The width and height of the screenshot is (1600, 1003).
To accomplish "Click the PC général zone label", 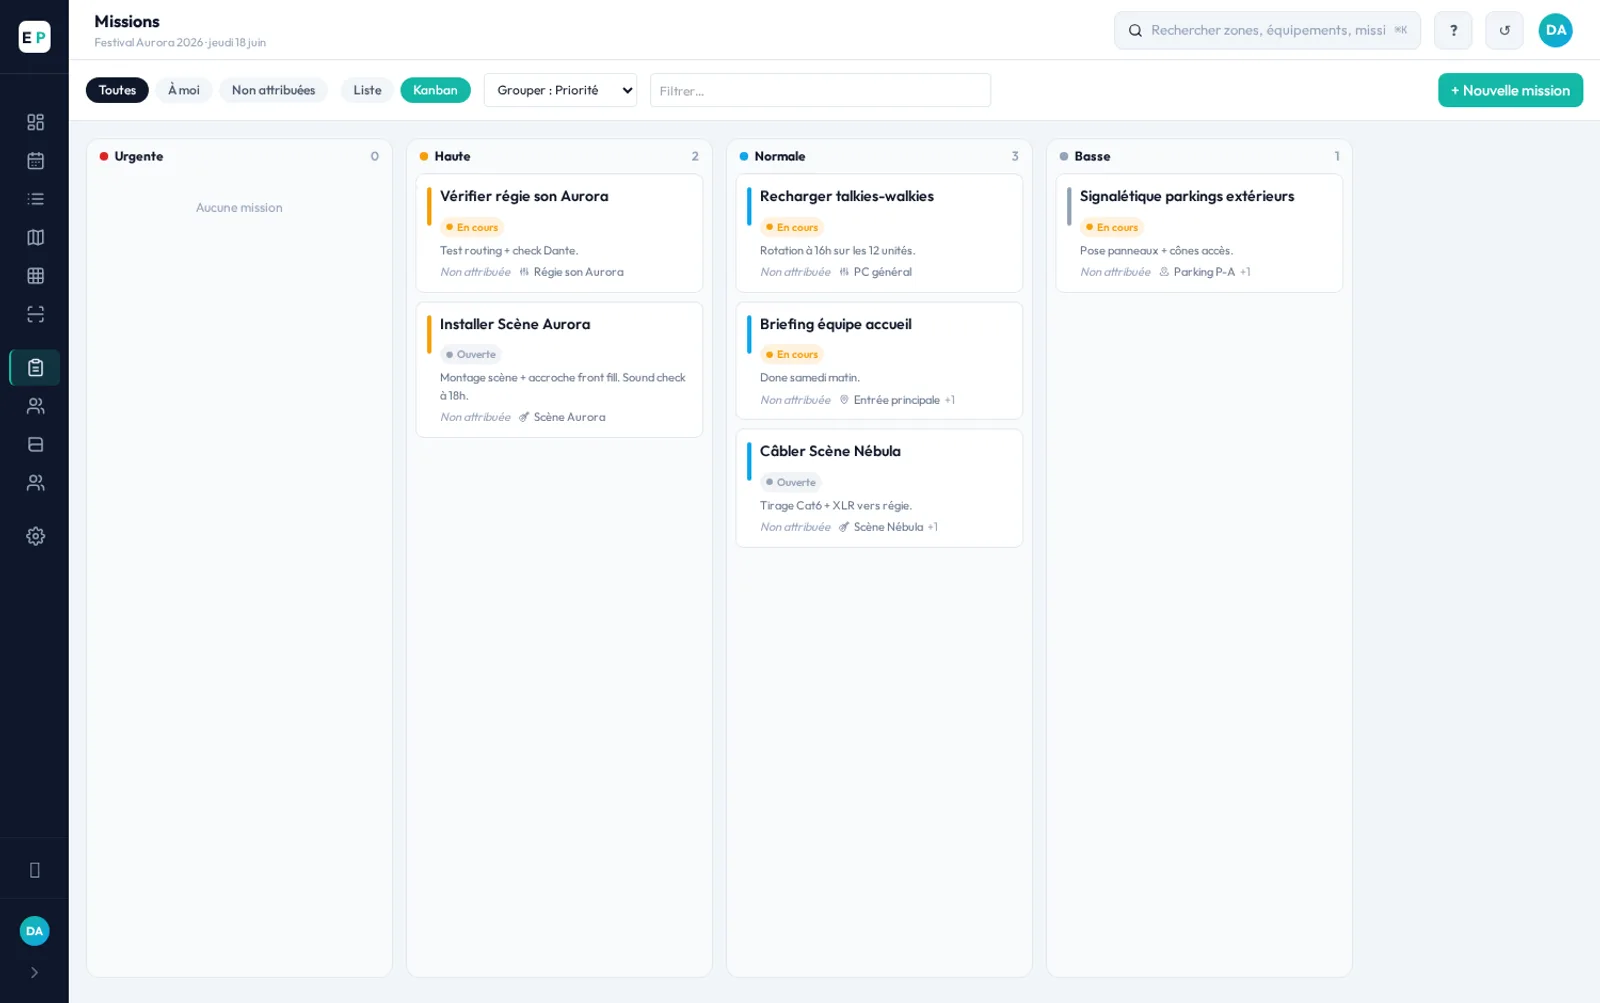I will [x=882, y=272].
